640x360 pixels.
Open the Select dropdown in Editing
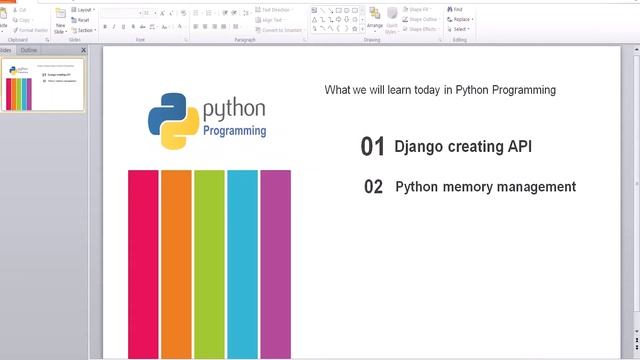point(458,29)
